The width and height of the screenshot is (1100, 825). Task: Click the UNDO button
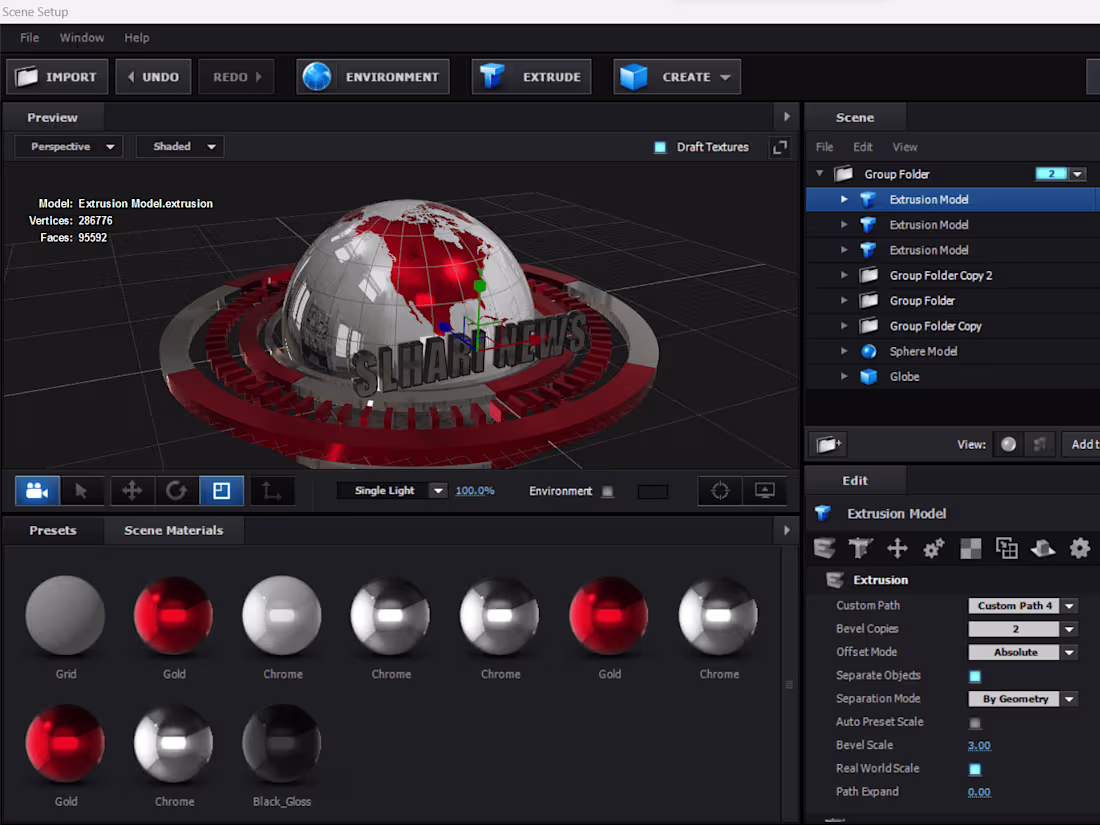tap(153, 76)
